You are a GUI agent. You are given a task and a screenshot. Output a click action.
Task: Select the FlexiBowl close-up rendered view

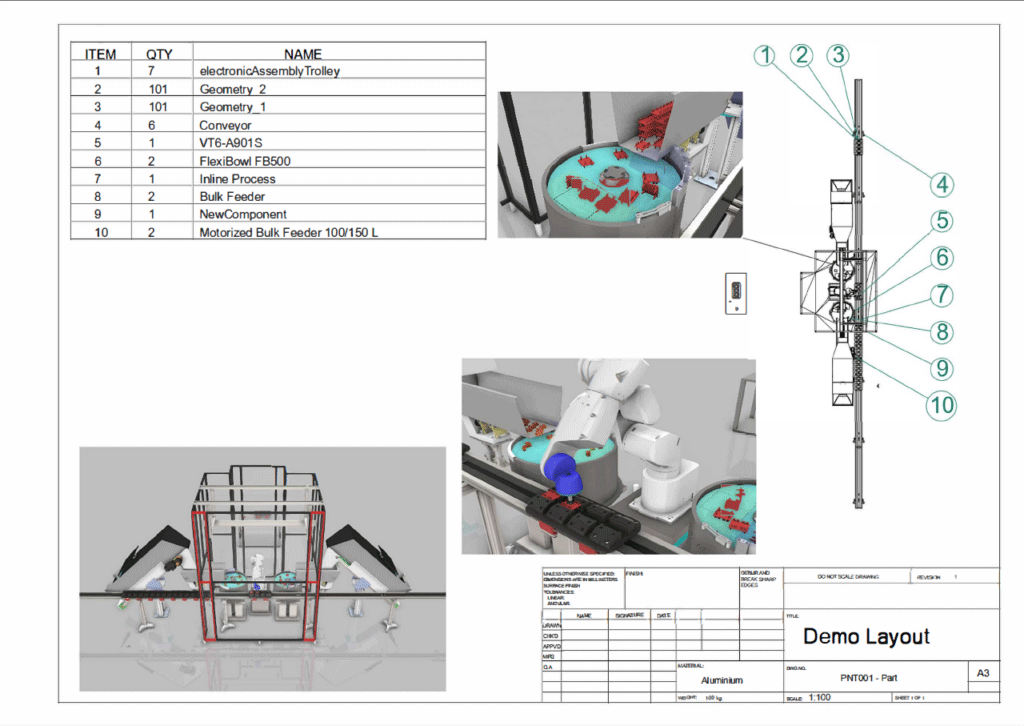pyautogui.click(x=620, y=165)
